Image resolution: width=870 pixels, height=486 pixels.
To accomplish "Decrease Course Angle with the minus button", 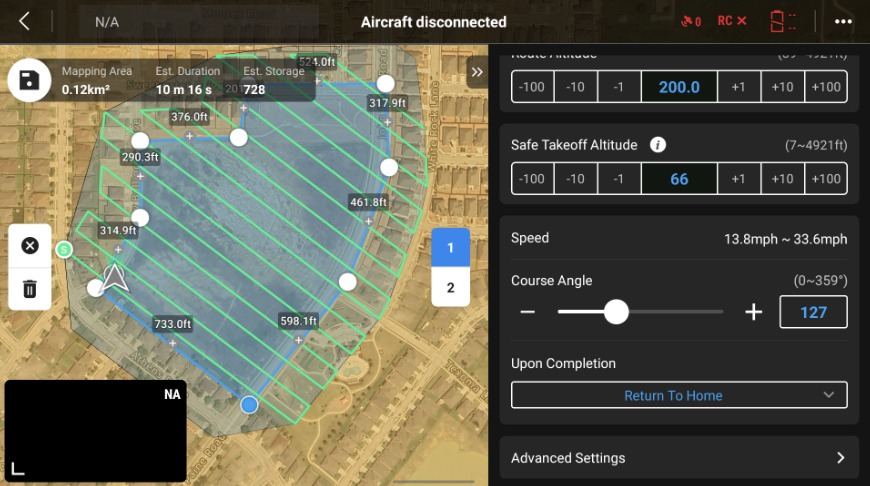I will coord(528,312).
